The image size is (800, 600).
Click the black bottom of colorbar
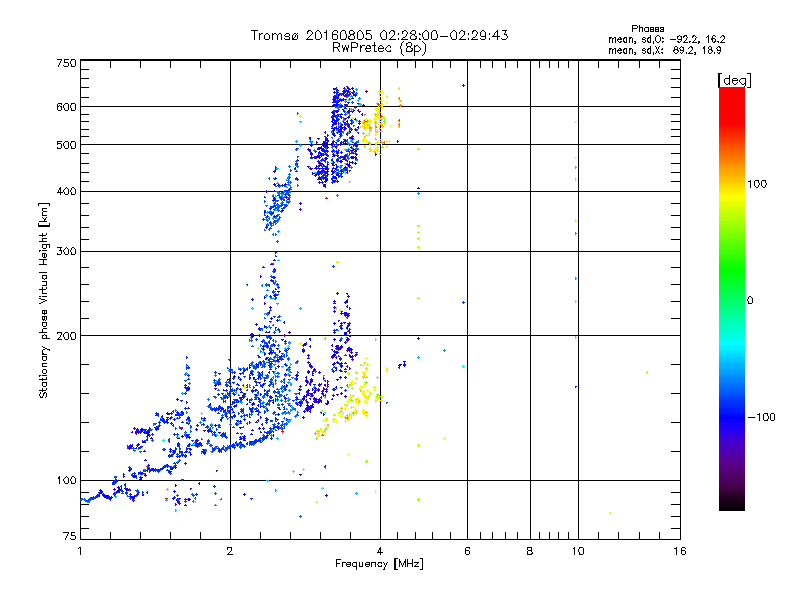pyautogui.click(x=732, y=504)
